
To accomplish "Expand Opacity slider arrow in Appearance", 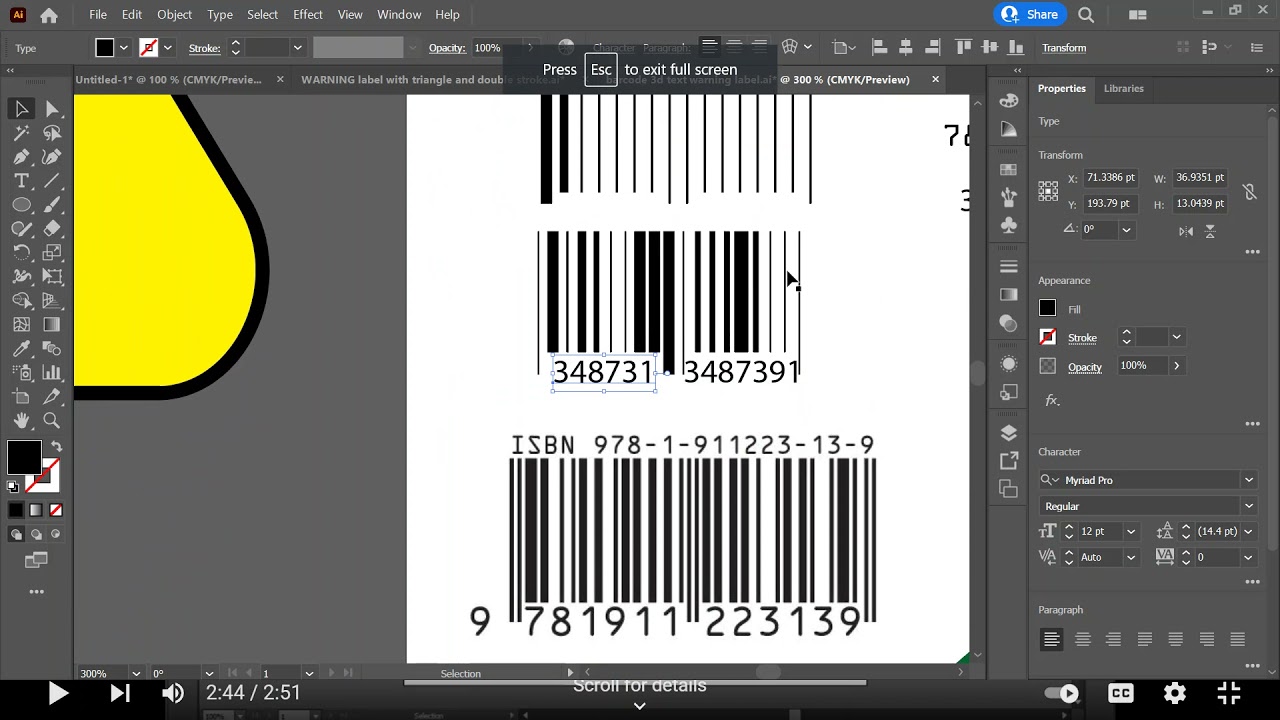I will coord(1176,366).
